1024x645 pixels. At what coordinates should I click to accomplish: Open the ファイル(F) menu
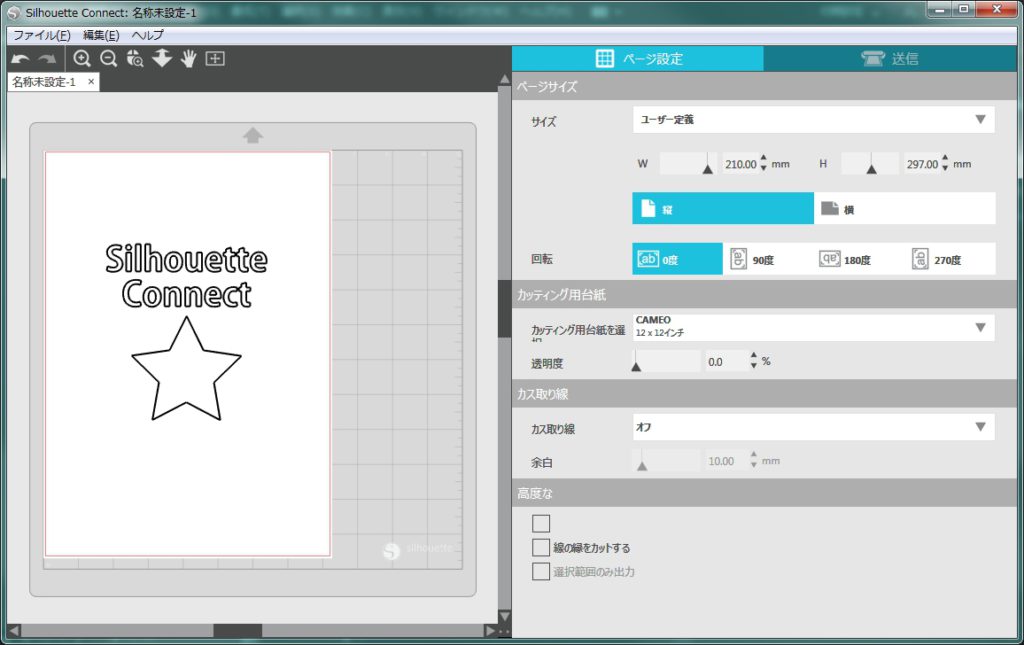pos(42,35)
